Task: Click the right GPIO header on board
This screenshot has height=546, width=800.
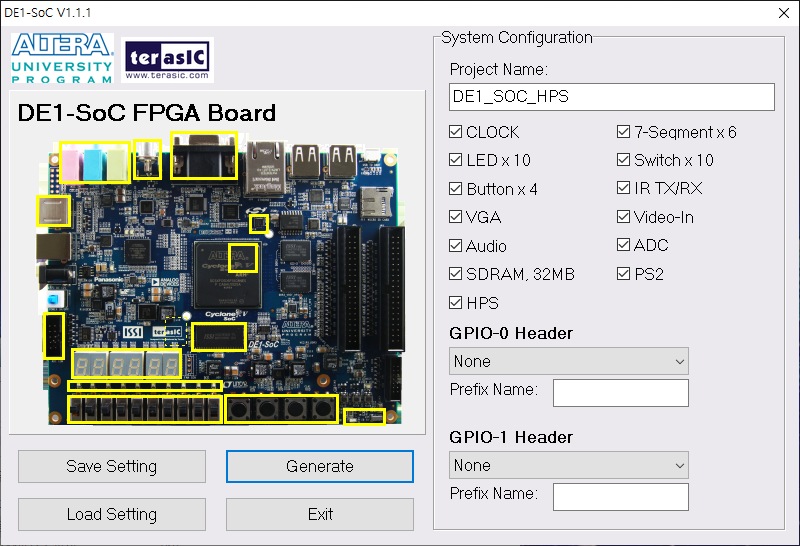Action: pyautogui.click(x=392, y=288)
